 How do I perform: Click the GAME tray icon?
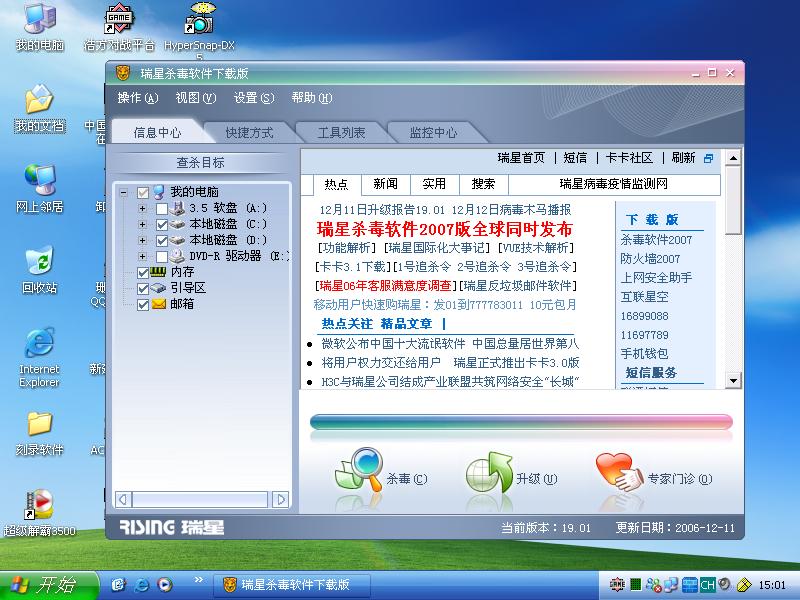pyautogui.click(x=617, y=584)
